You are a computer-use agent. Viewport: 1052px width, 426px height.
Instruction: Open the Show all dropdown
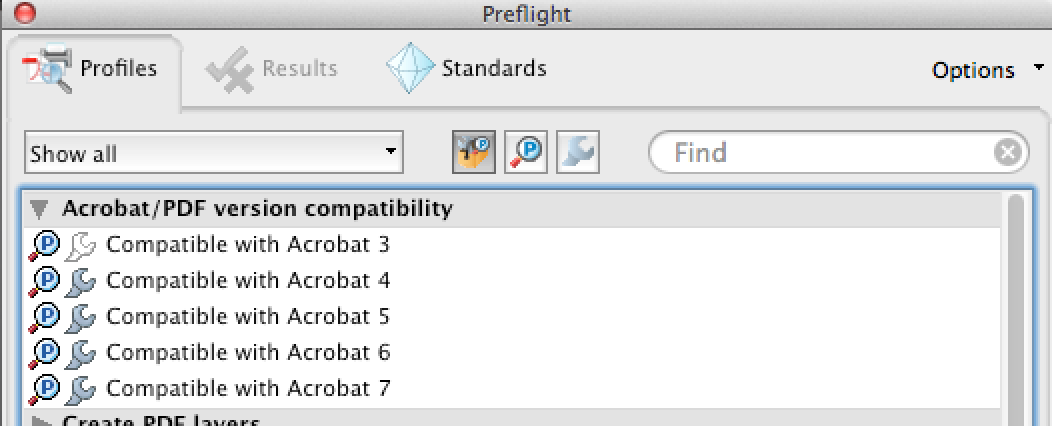coord(213,153)
